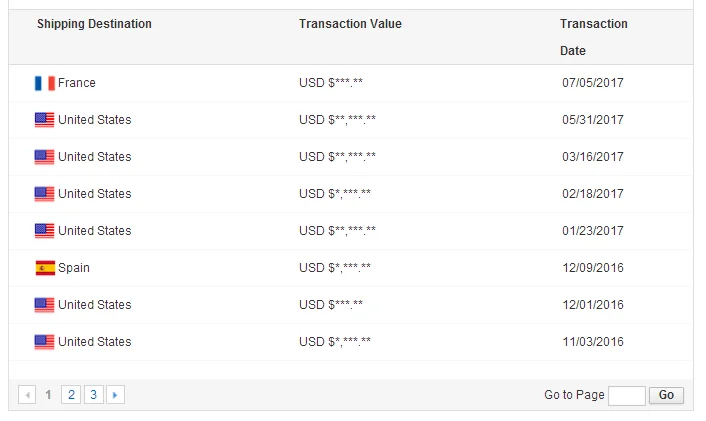
Task: Click US flag in 02/18/2017 row
Action: [44, 194]
